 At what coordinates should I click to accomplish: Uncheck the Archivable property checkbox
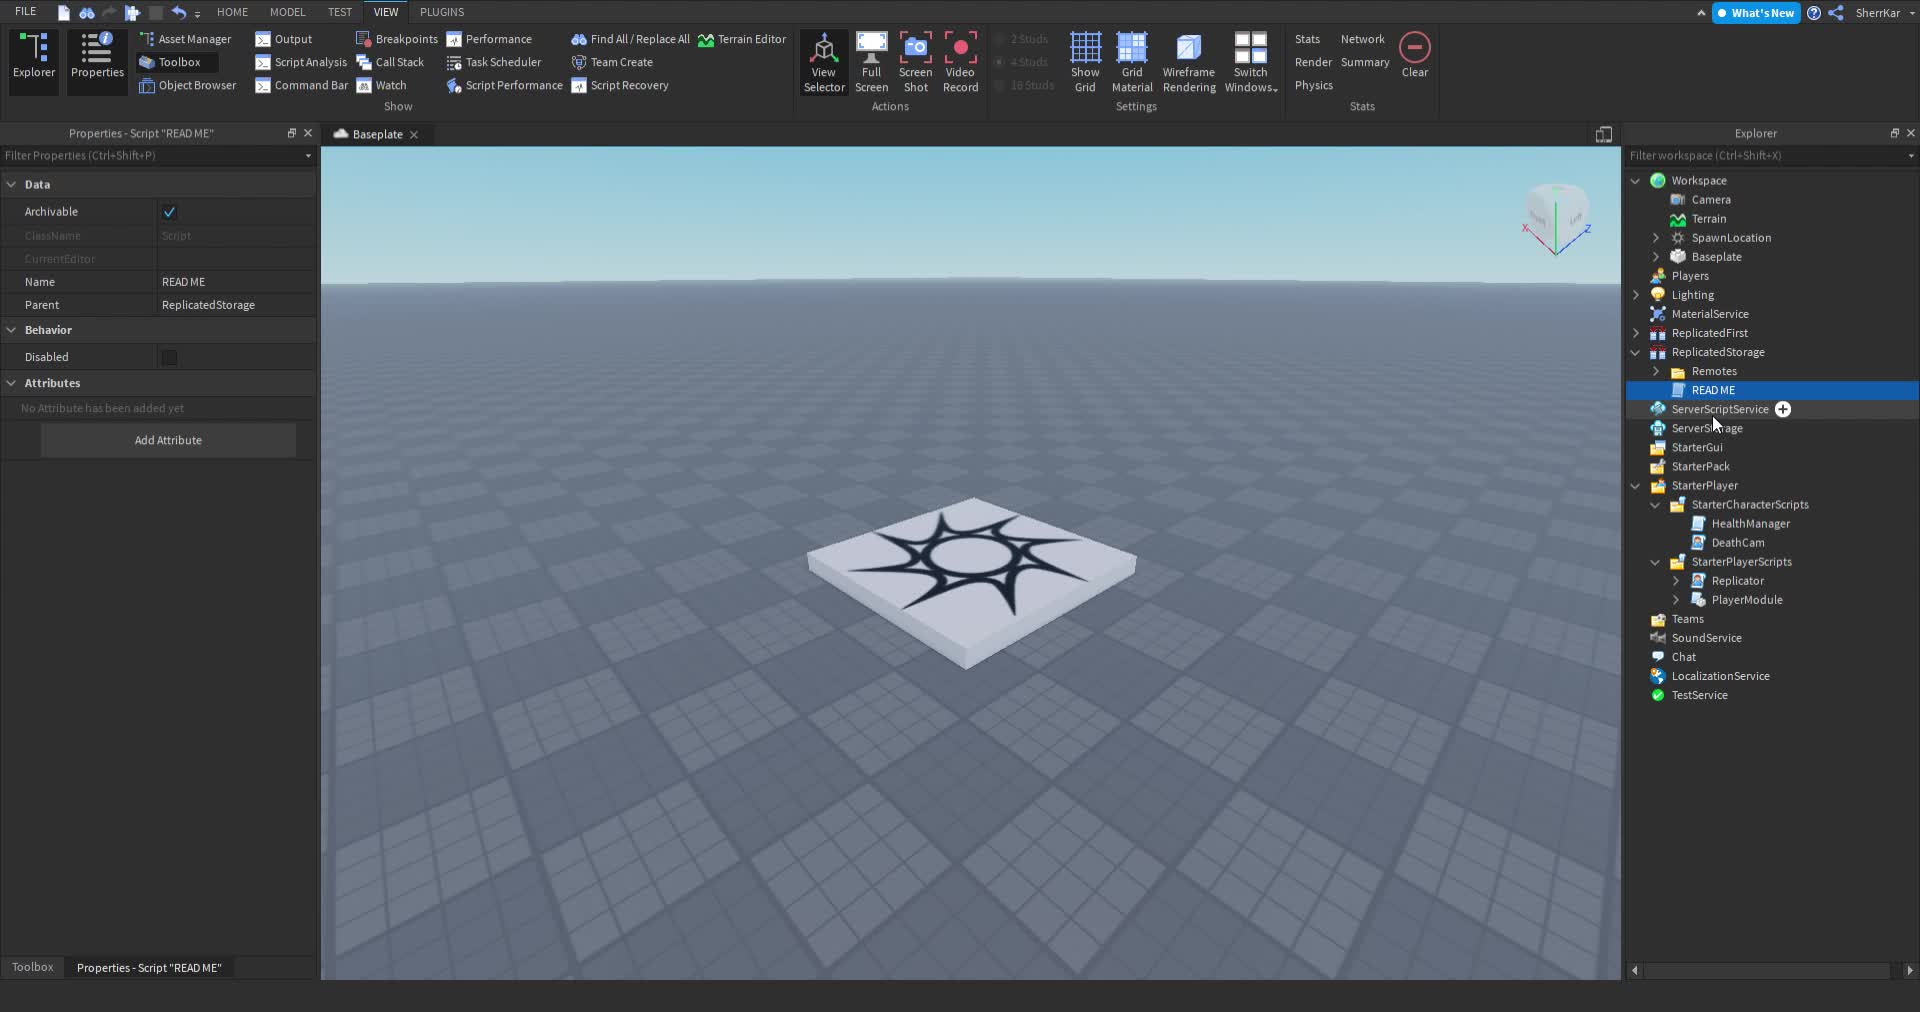(169, 212)
